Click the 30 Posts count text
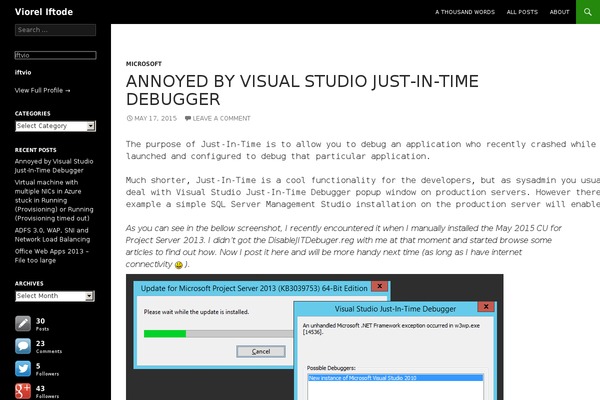Image resolution: width=600 pixels, height=400 pixels. (42, 324)
